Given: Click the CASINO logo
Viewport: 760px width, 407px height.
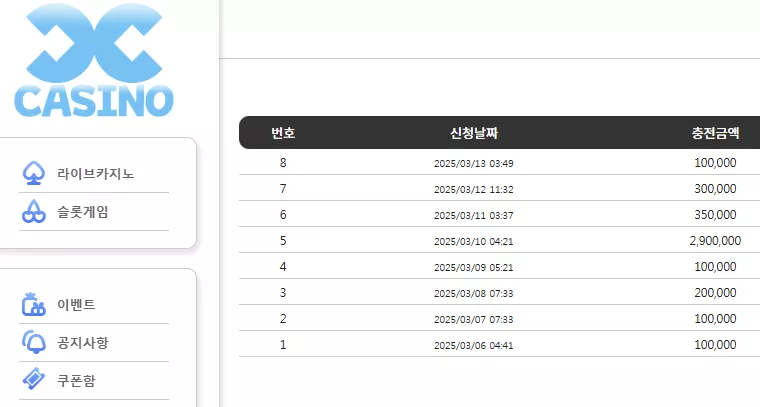Looking at the screenshot, I should coord(94,60).
